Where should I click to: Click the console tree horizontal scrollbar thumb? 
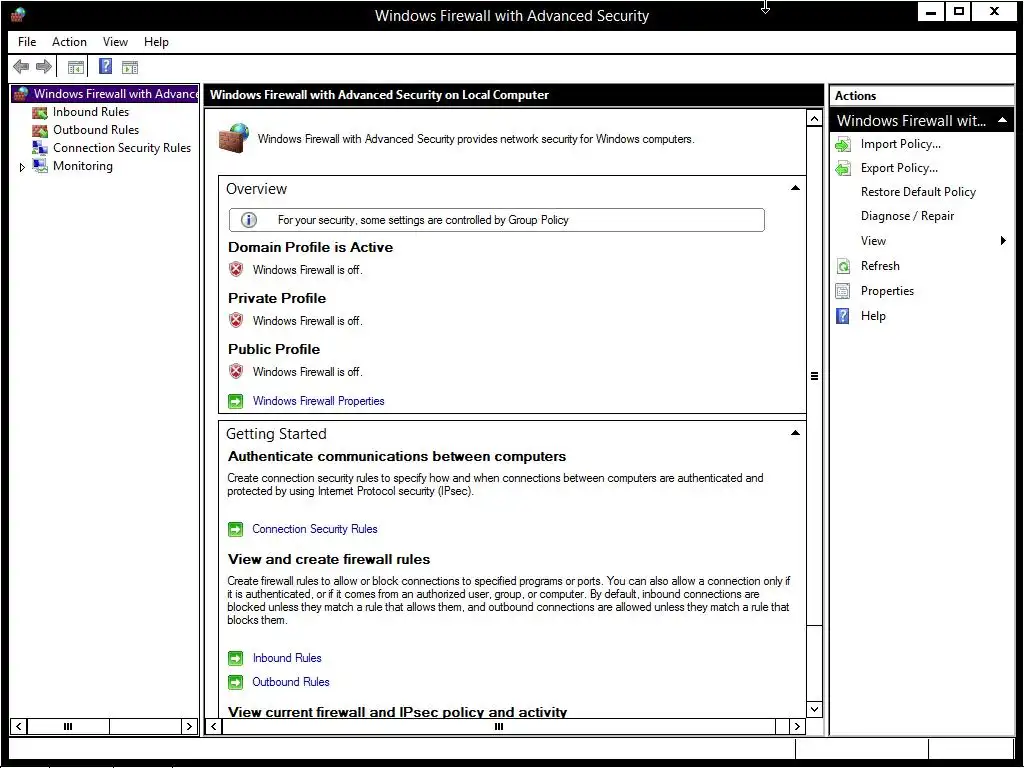click(68, 726)
